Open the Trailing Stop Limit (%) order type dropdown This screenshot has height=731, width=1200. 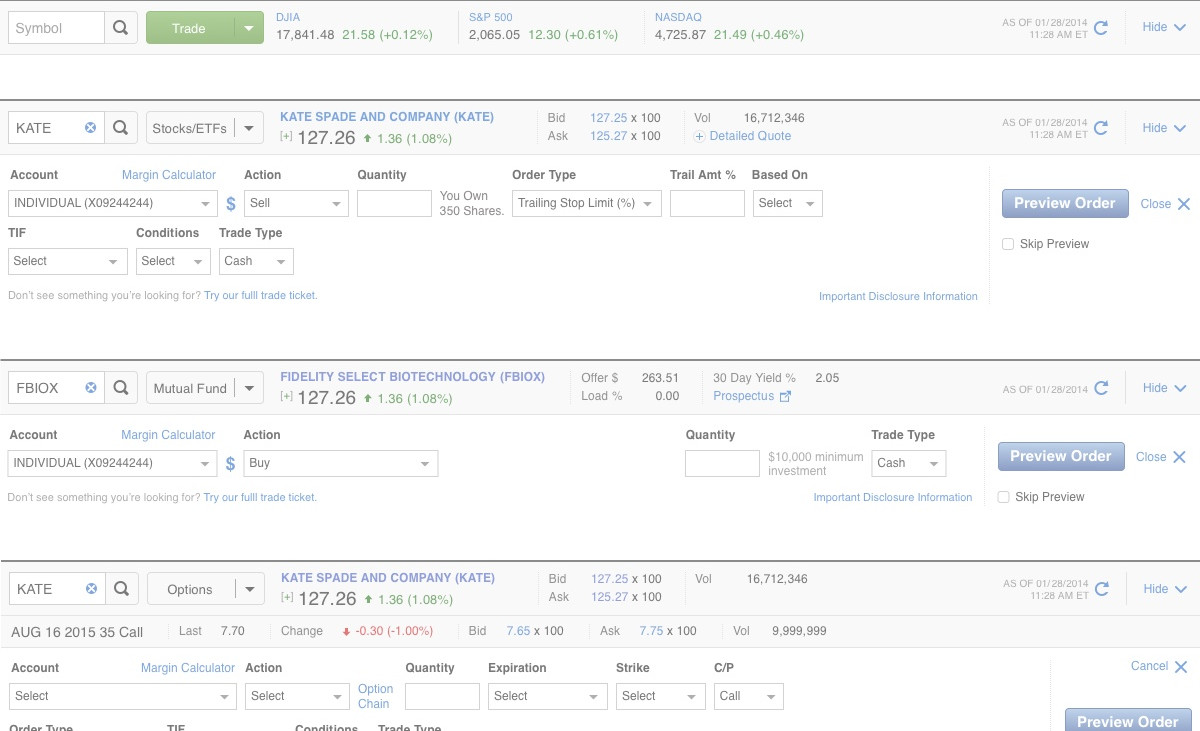pyautogui.click(x=587, y=203)
